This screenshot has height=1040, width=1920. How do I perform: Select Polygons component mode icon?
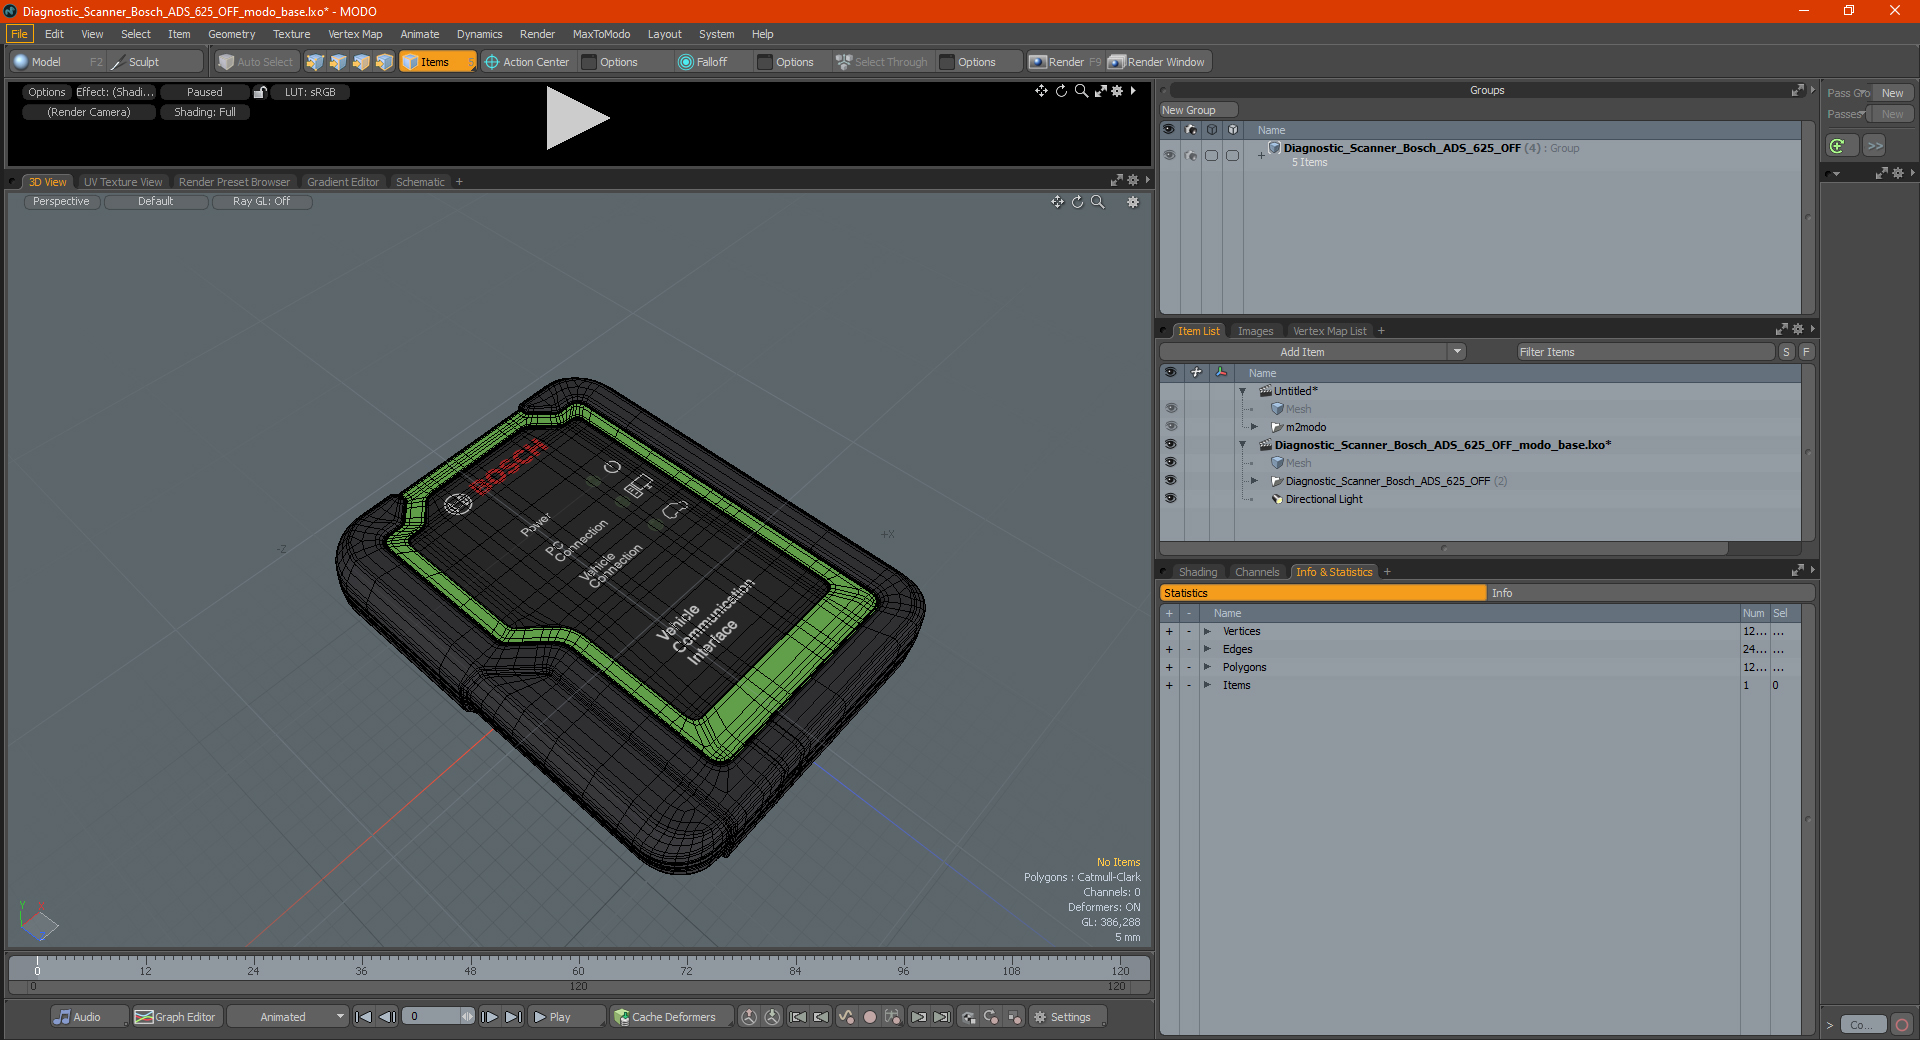pyautogui.click(x=361, y=62)
